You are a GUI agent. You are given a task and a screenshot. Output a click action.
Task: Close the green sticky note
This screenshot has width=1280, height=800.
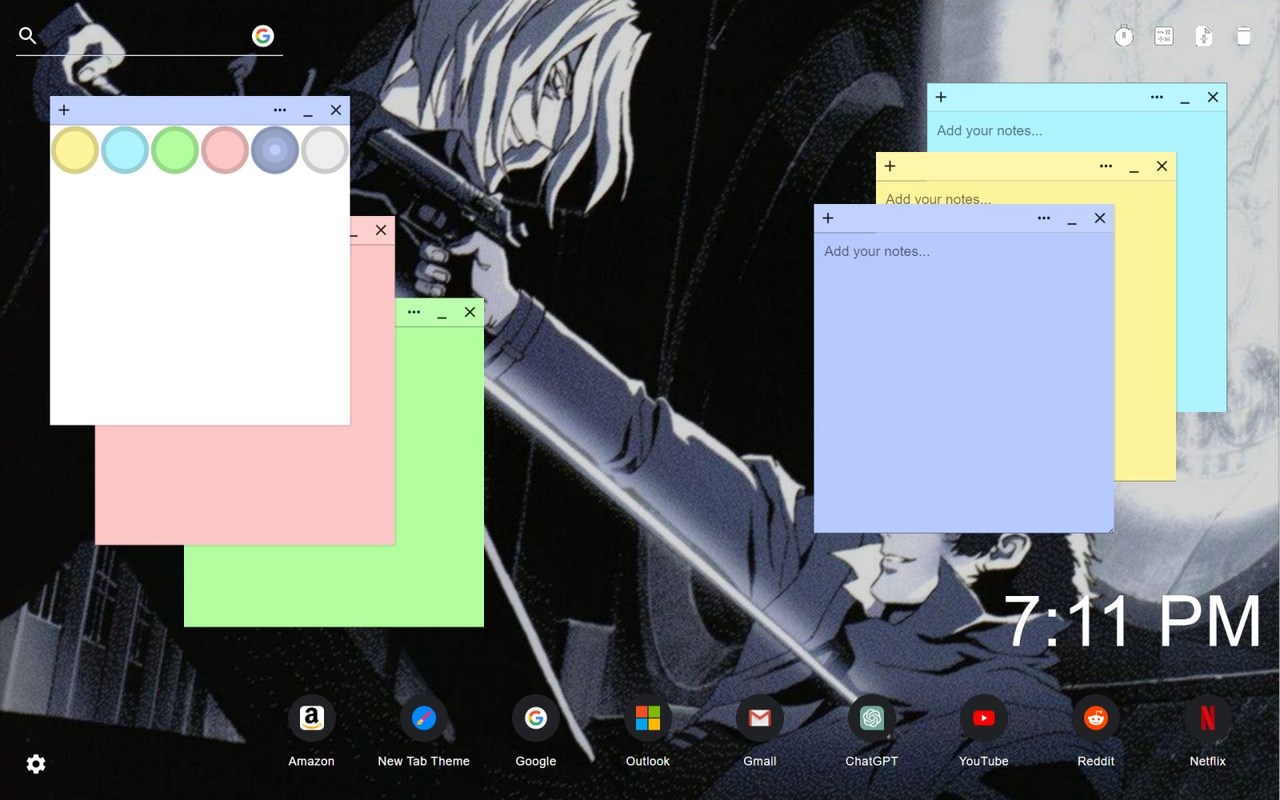point(470,312)
